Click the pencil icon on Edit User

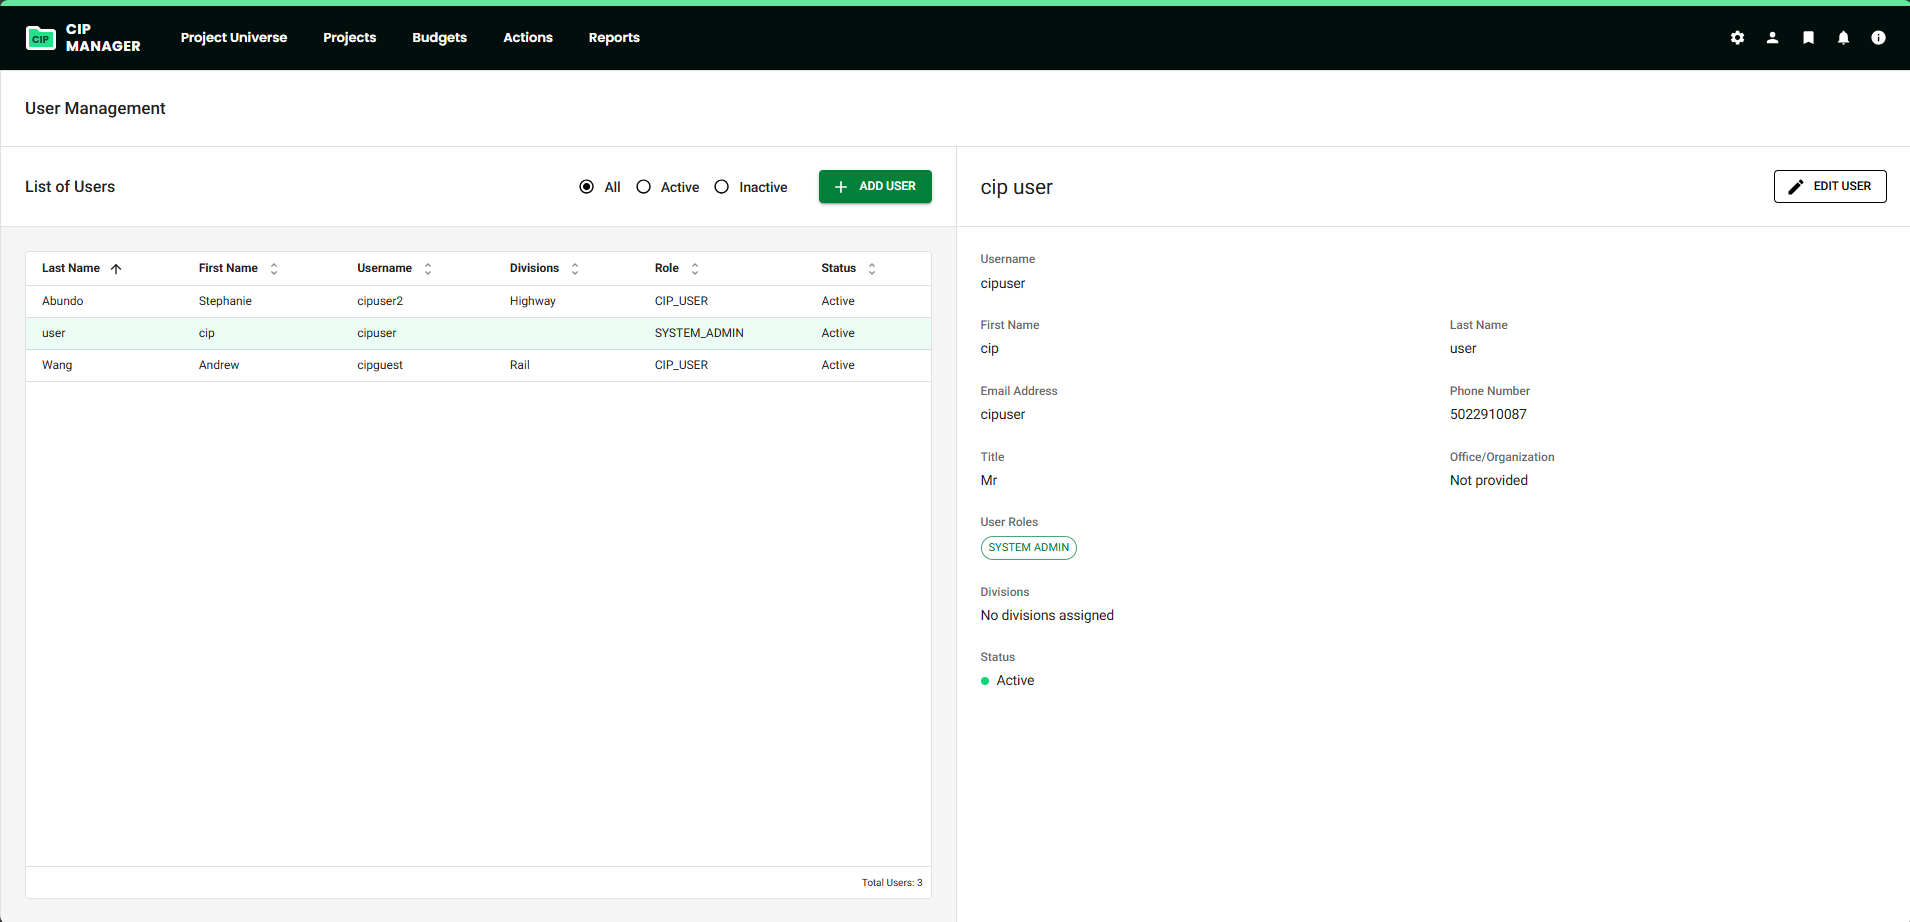[1796, 187]
